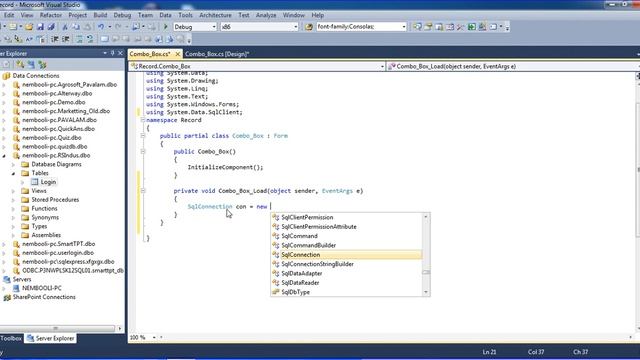Select SqlClientPermission in IntelliSense list

[x=307, y=218]
